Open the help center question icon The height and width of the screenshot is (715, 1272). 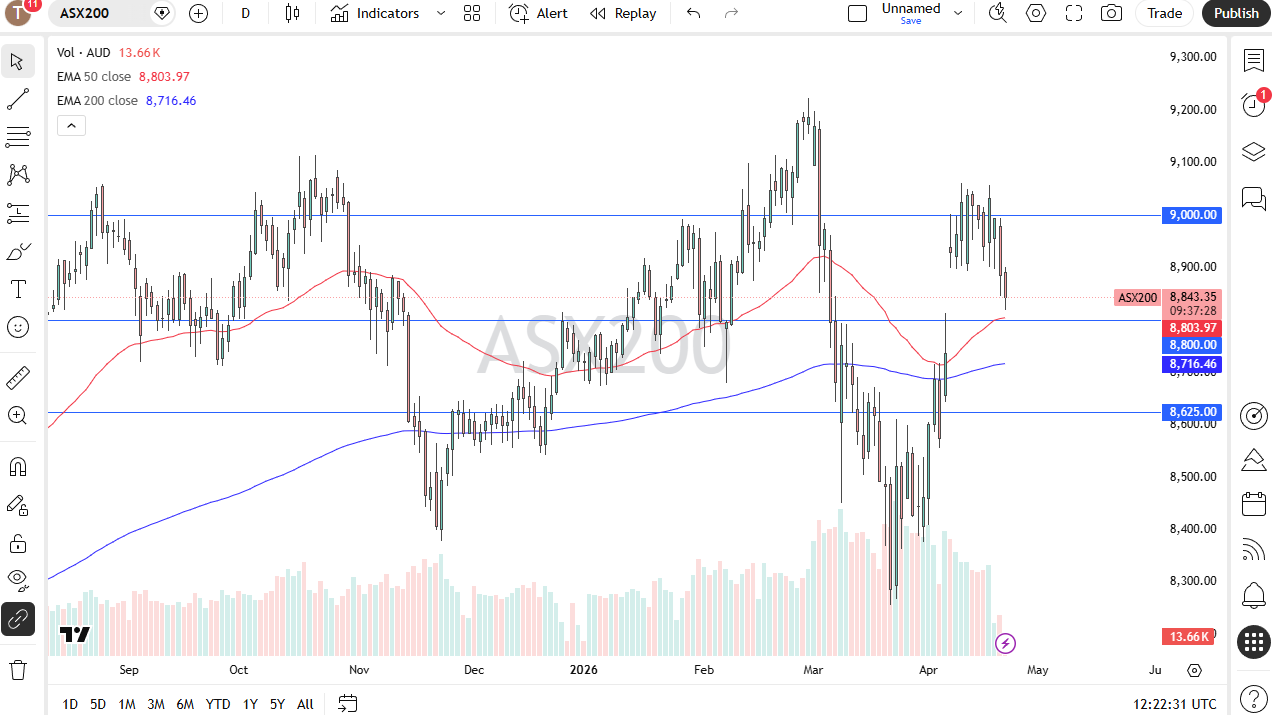coord(1254,697)
